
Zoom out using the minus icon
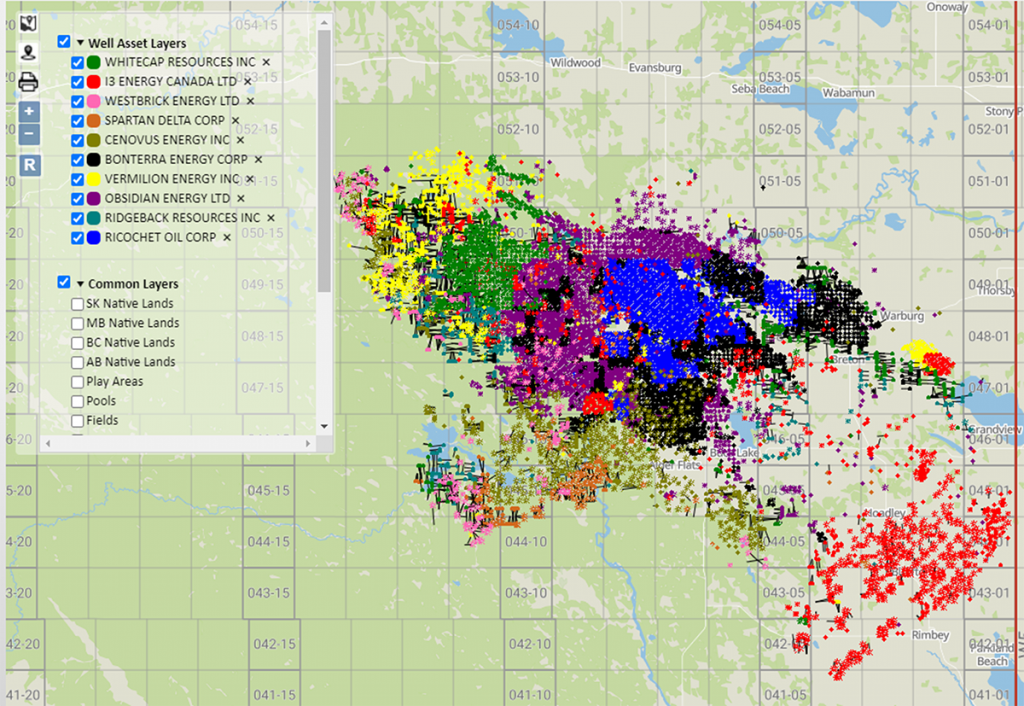28,133
